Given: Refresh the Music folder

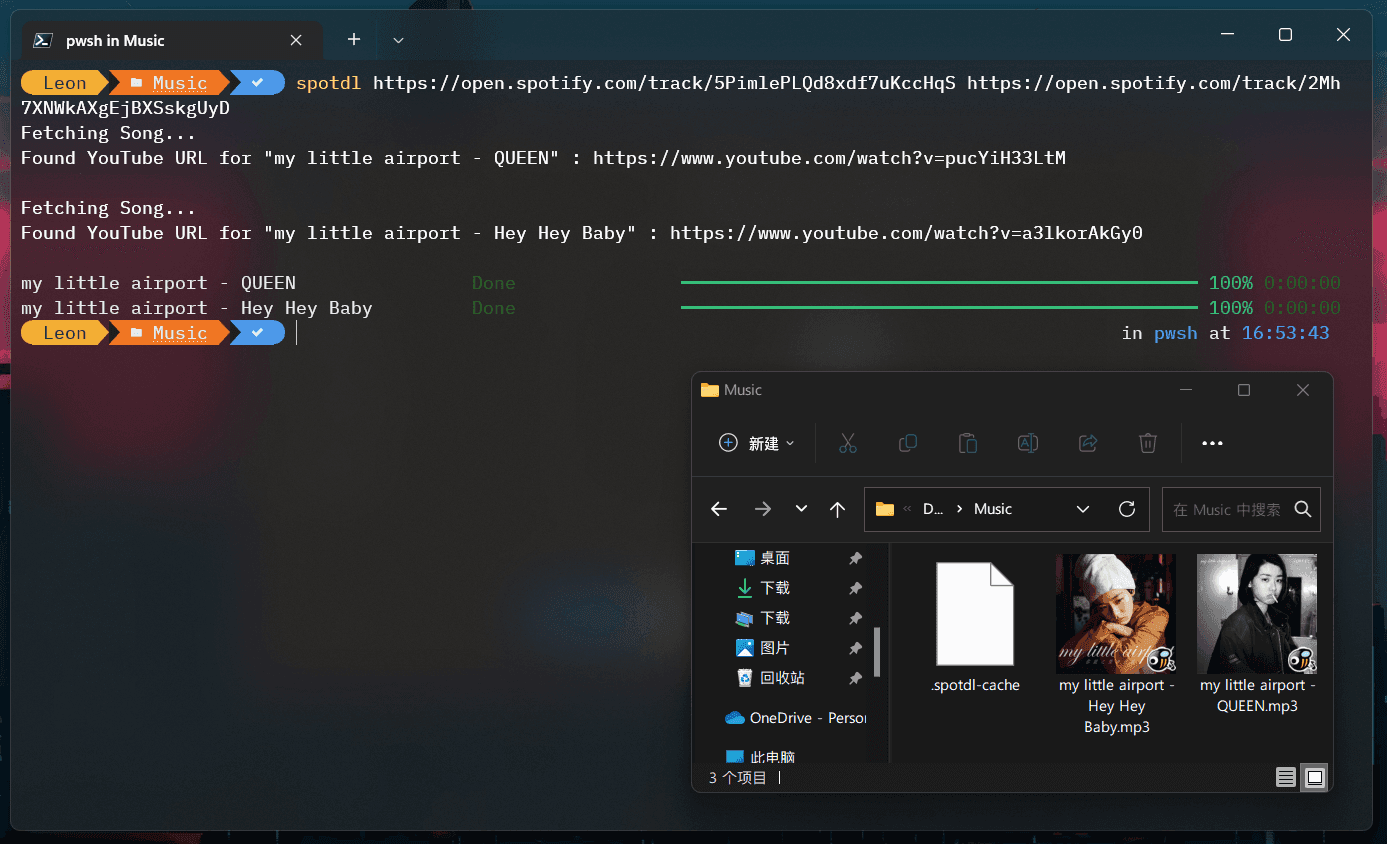Looking at the screenshot, I should tap(1127, 509).
